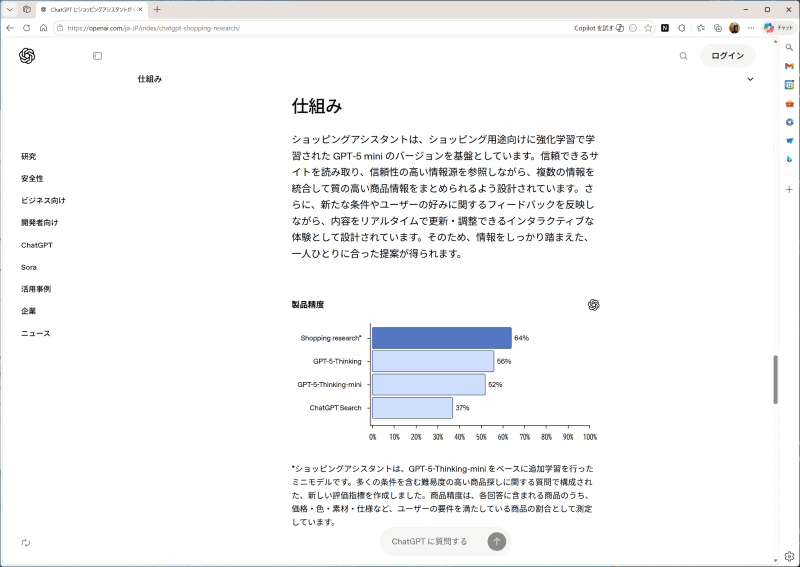Add a sidebar app with the plus icon
The width and height of the screenshot is (800, 567).
coord(789,189)
